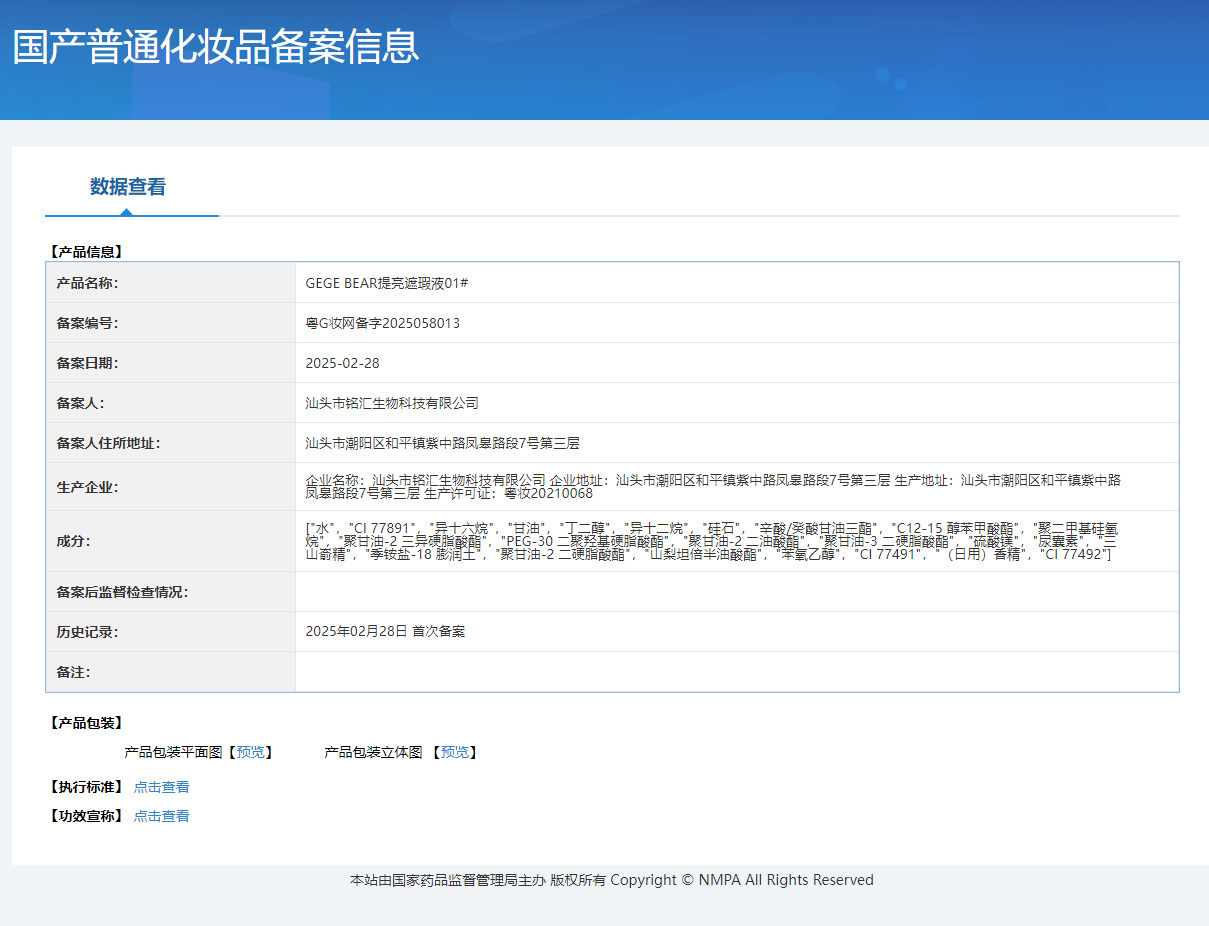The width and height of the screenshot is (1209, 926).
Task: Click 点击查看 next to 功效宣称
Action: point(161,816)
